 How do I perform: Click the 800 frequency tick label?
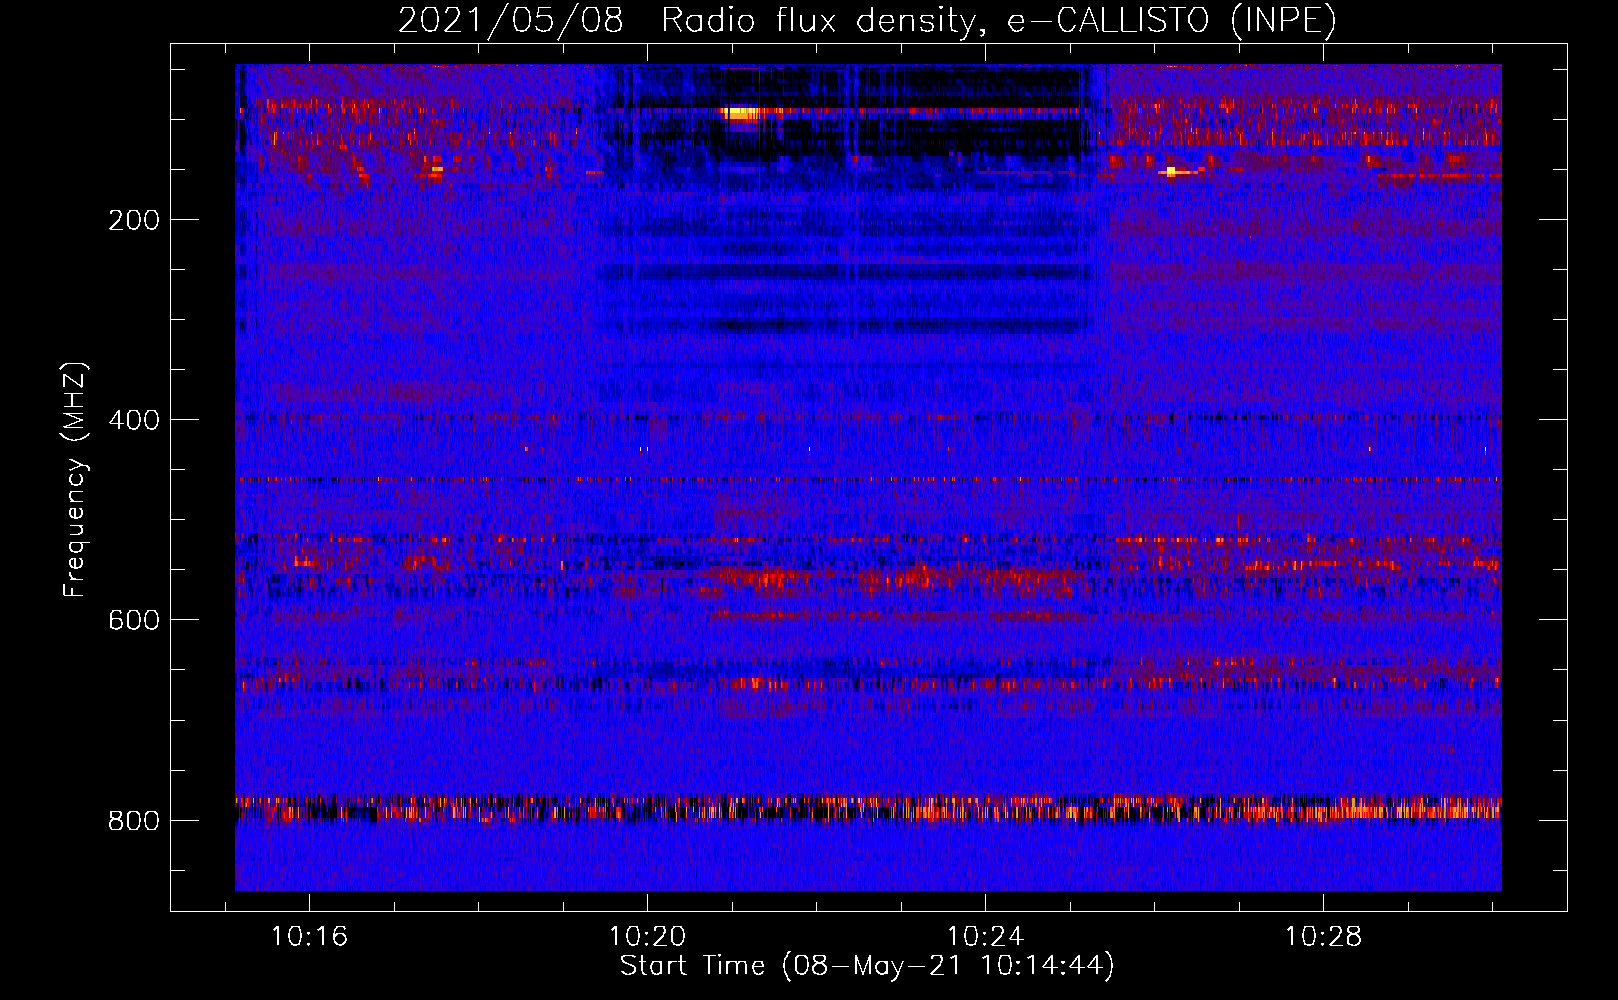[x=134, y=821]
